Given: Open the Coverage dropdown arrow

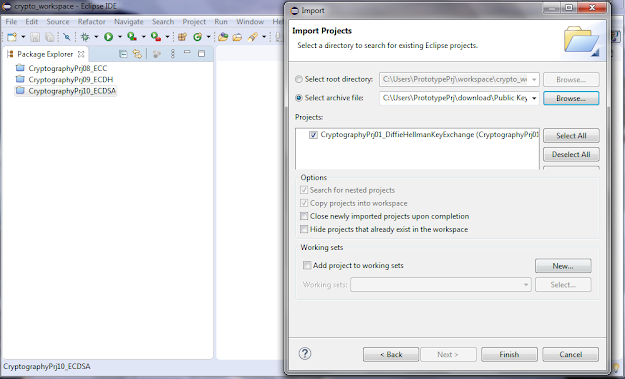Looking at the screenshot, I should [143, 37].
